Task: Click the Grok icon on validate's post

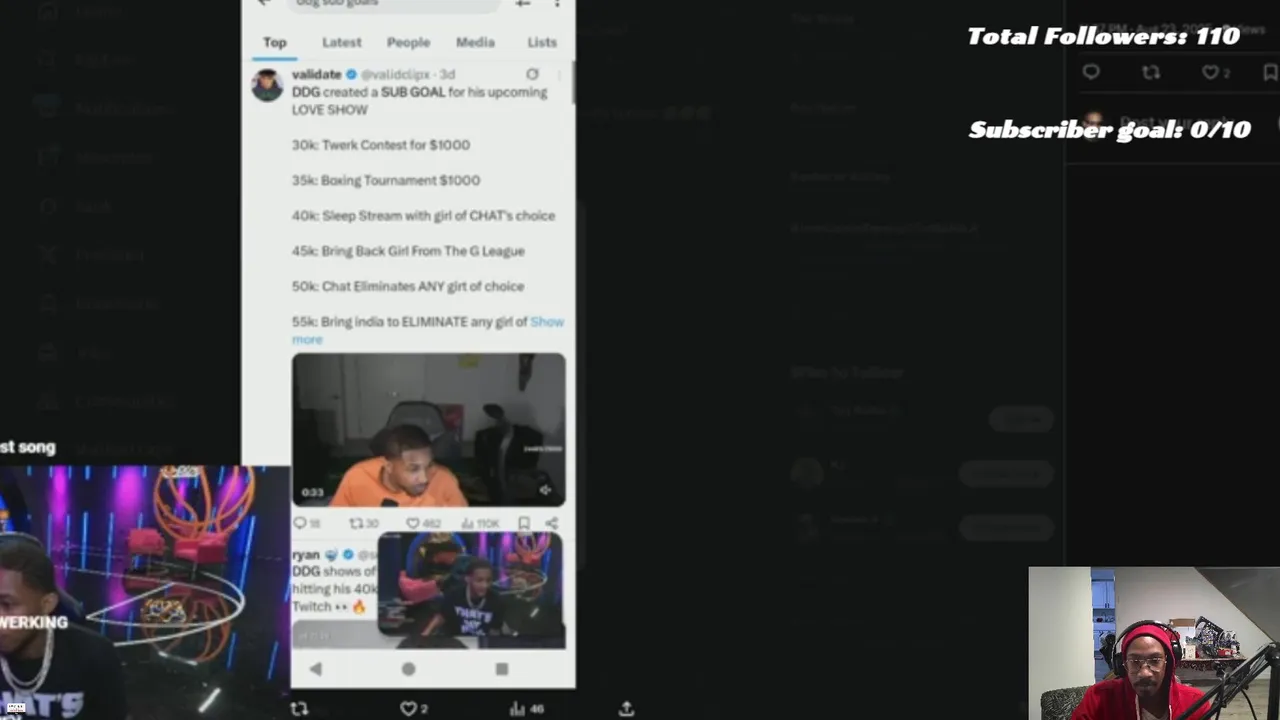Action: pyautogui.click(x=532, y=74)
